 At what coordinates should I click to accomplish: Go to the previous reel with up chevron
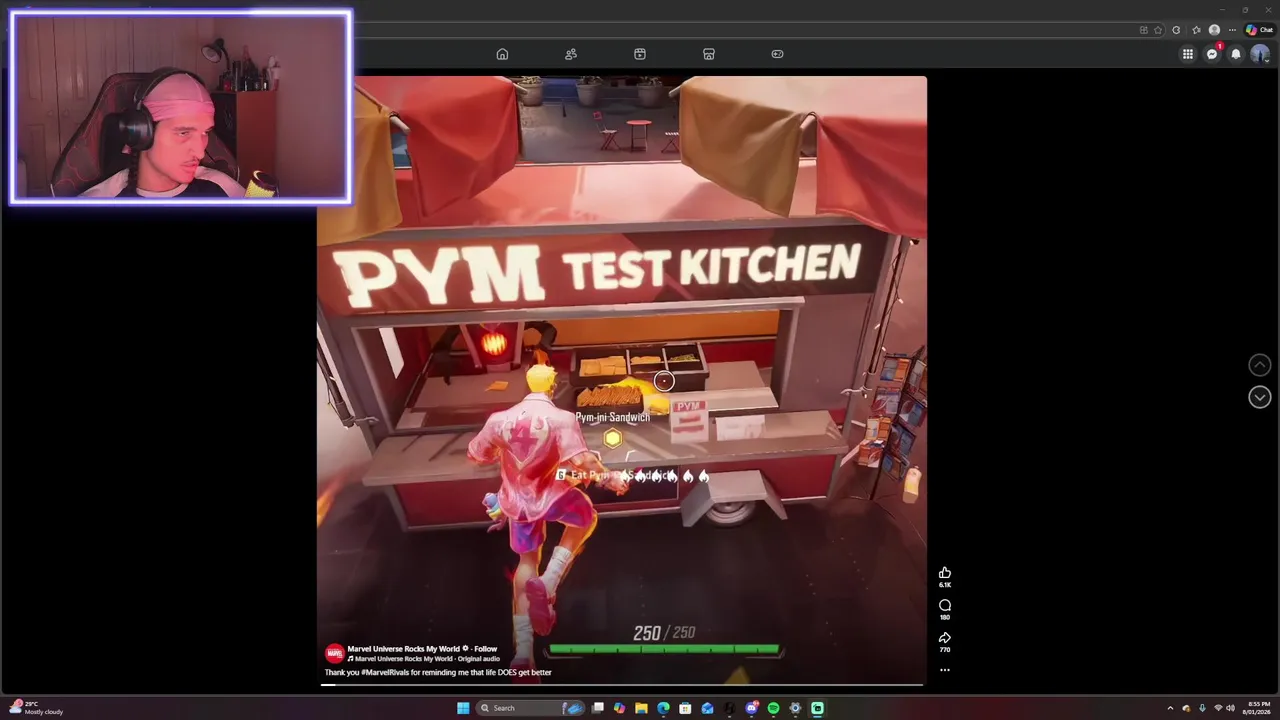(1260, 365)
